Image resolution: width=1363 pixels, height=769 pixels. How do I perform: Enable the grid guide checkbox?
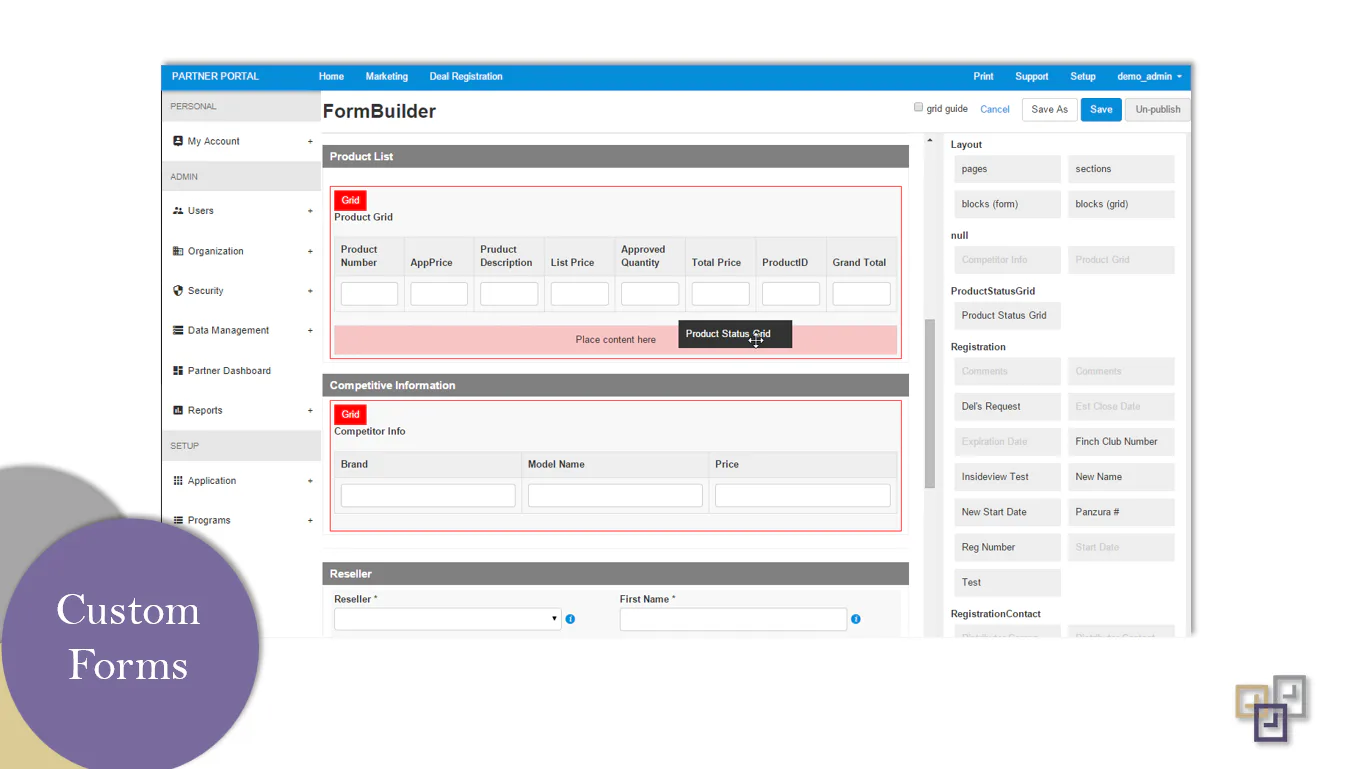pos(918,107)
